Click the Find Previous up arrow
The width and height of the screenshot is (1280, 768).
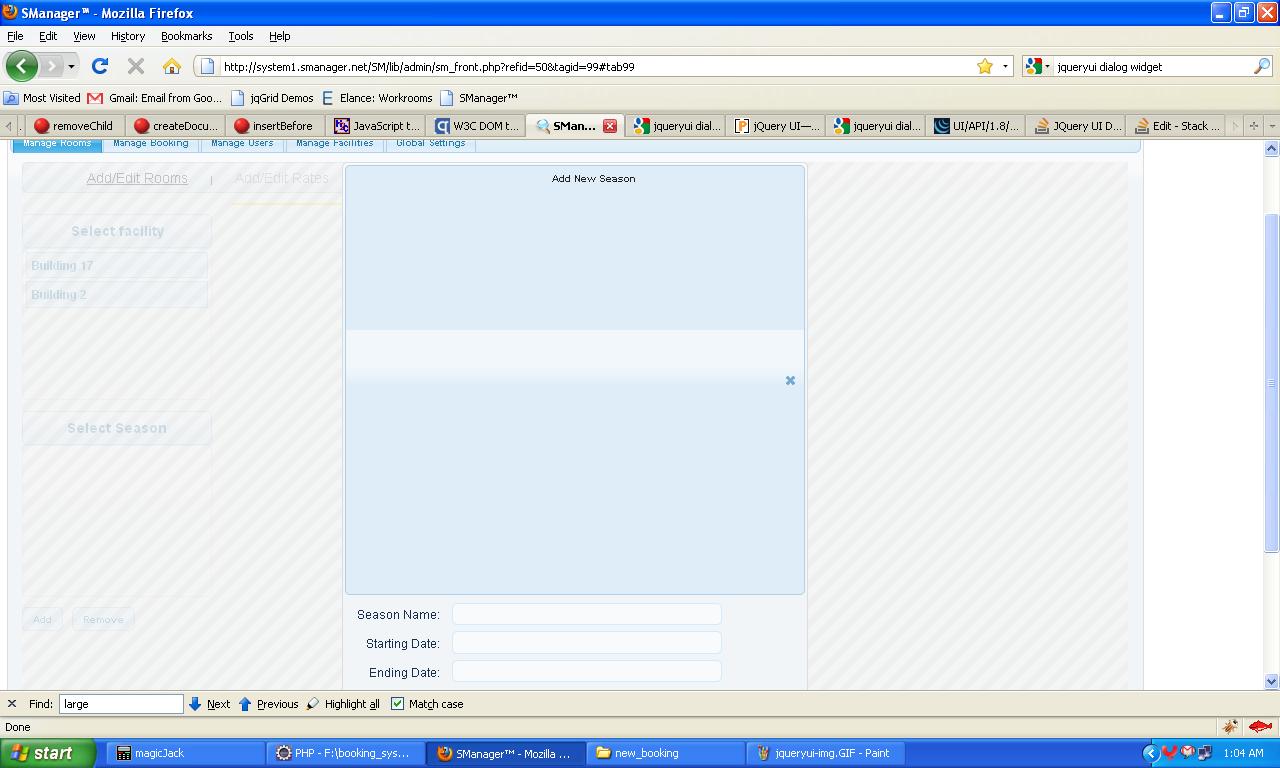tap(245, 704)
